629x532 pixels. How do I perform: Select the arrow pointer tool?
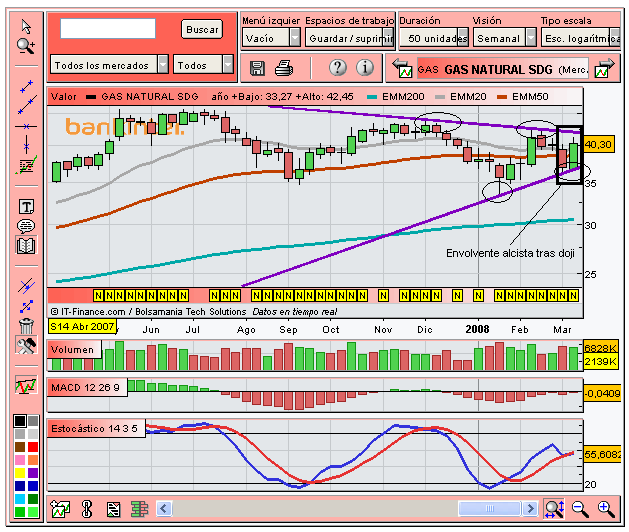click(26, 26)
